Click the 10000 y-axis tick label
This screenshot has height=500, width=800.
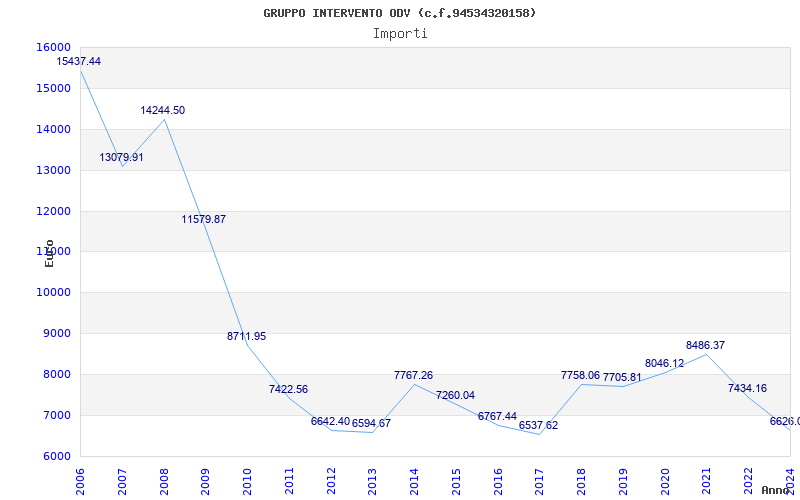point(54,293)
